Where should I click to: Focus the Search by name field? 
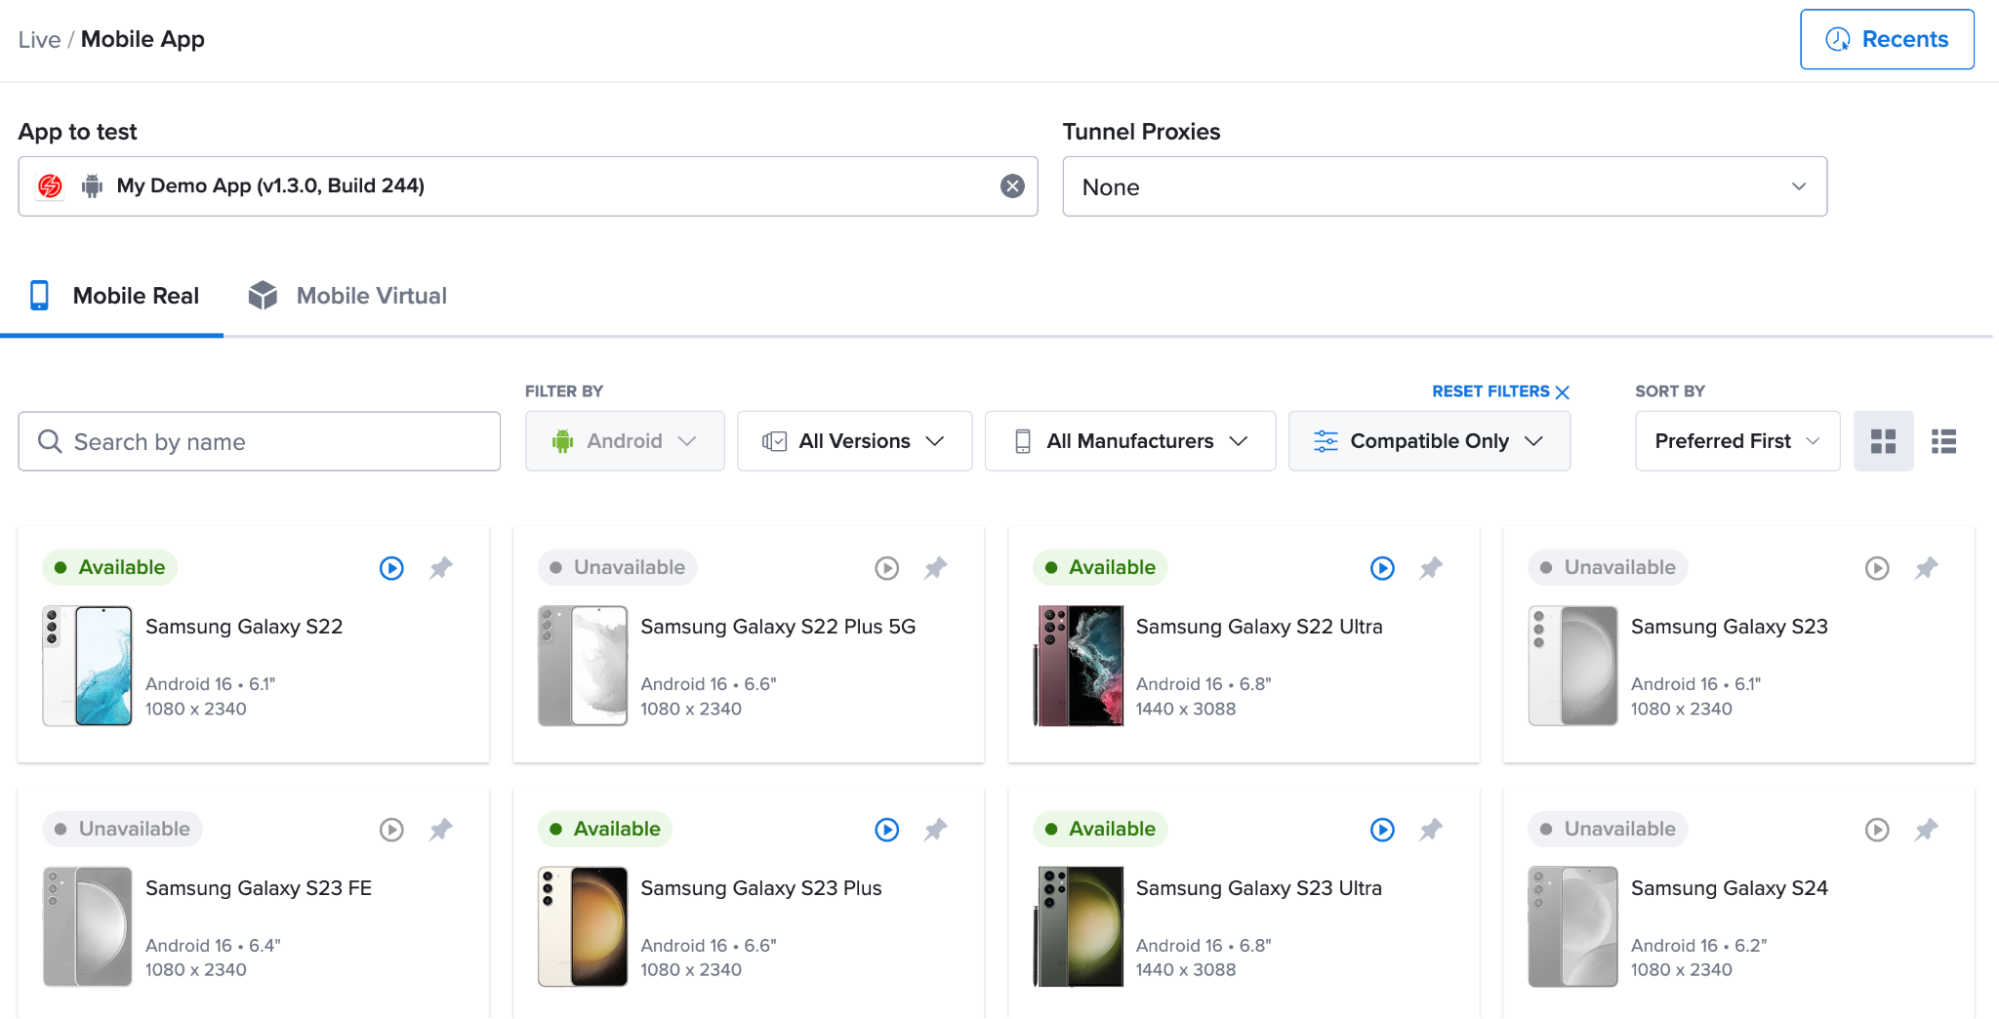259,441
